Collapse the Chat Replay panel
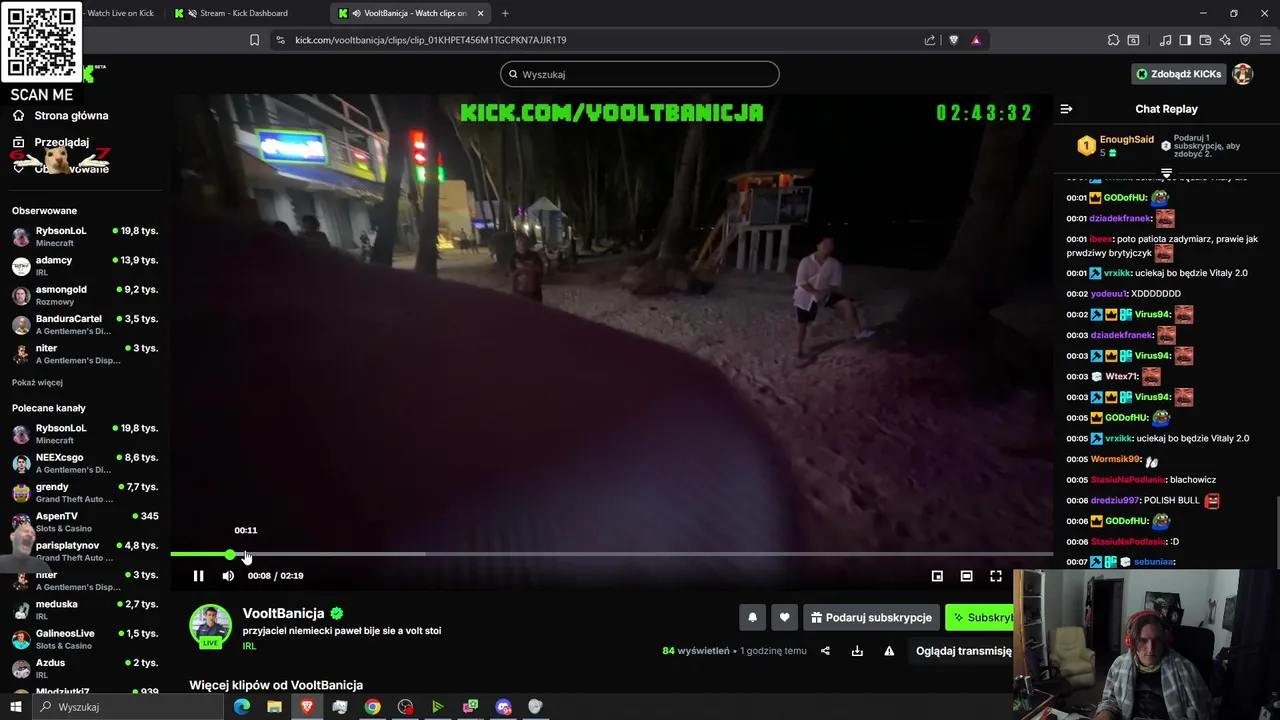This screenshot has width=1280, height=720. tap(1066, 109)
